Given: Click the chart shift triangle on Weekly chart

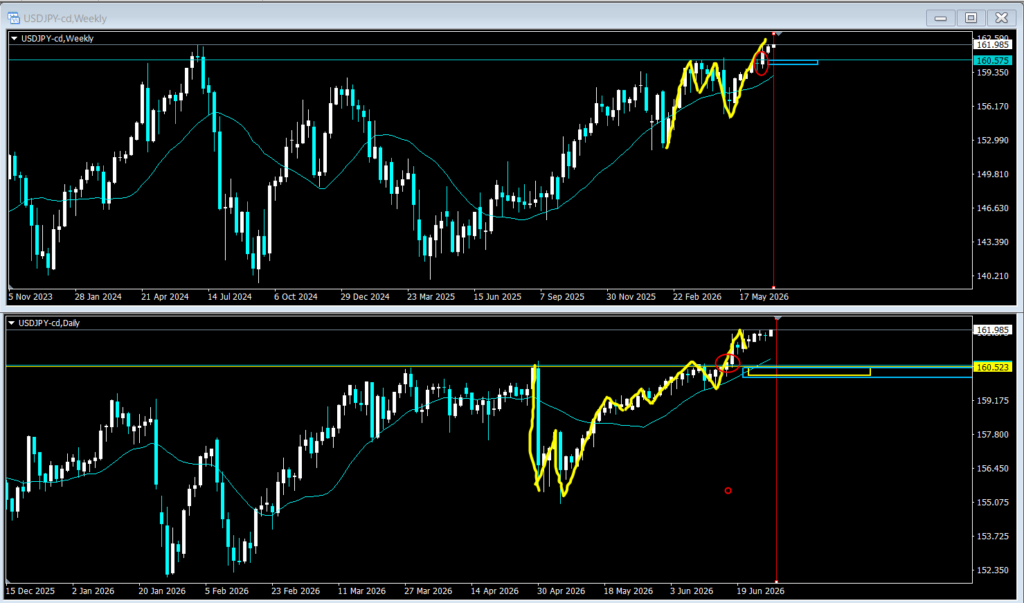Looking at the screenshot, I should (x=778, y=33).
